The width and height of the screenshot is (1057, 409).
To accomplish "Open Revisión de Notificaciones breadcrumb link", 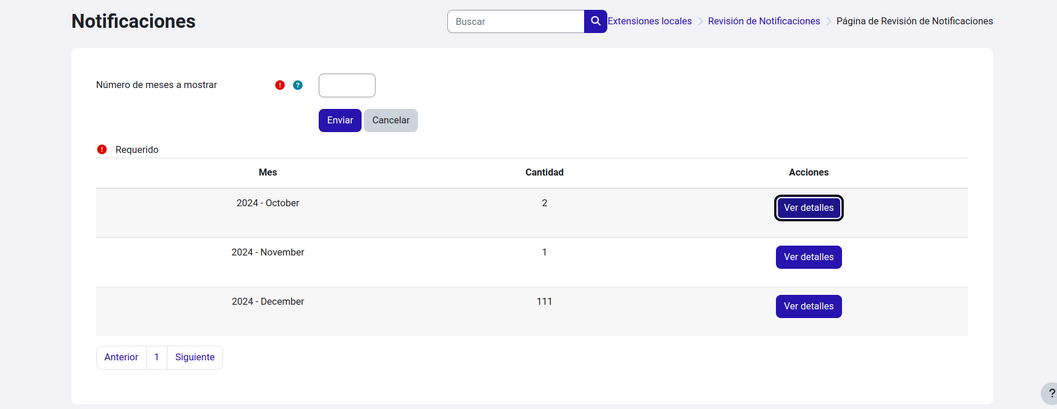I will point(763,21).
